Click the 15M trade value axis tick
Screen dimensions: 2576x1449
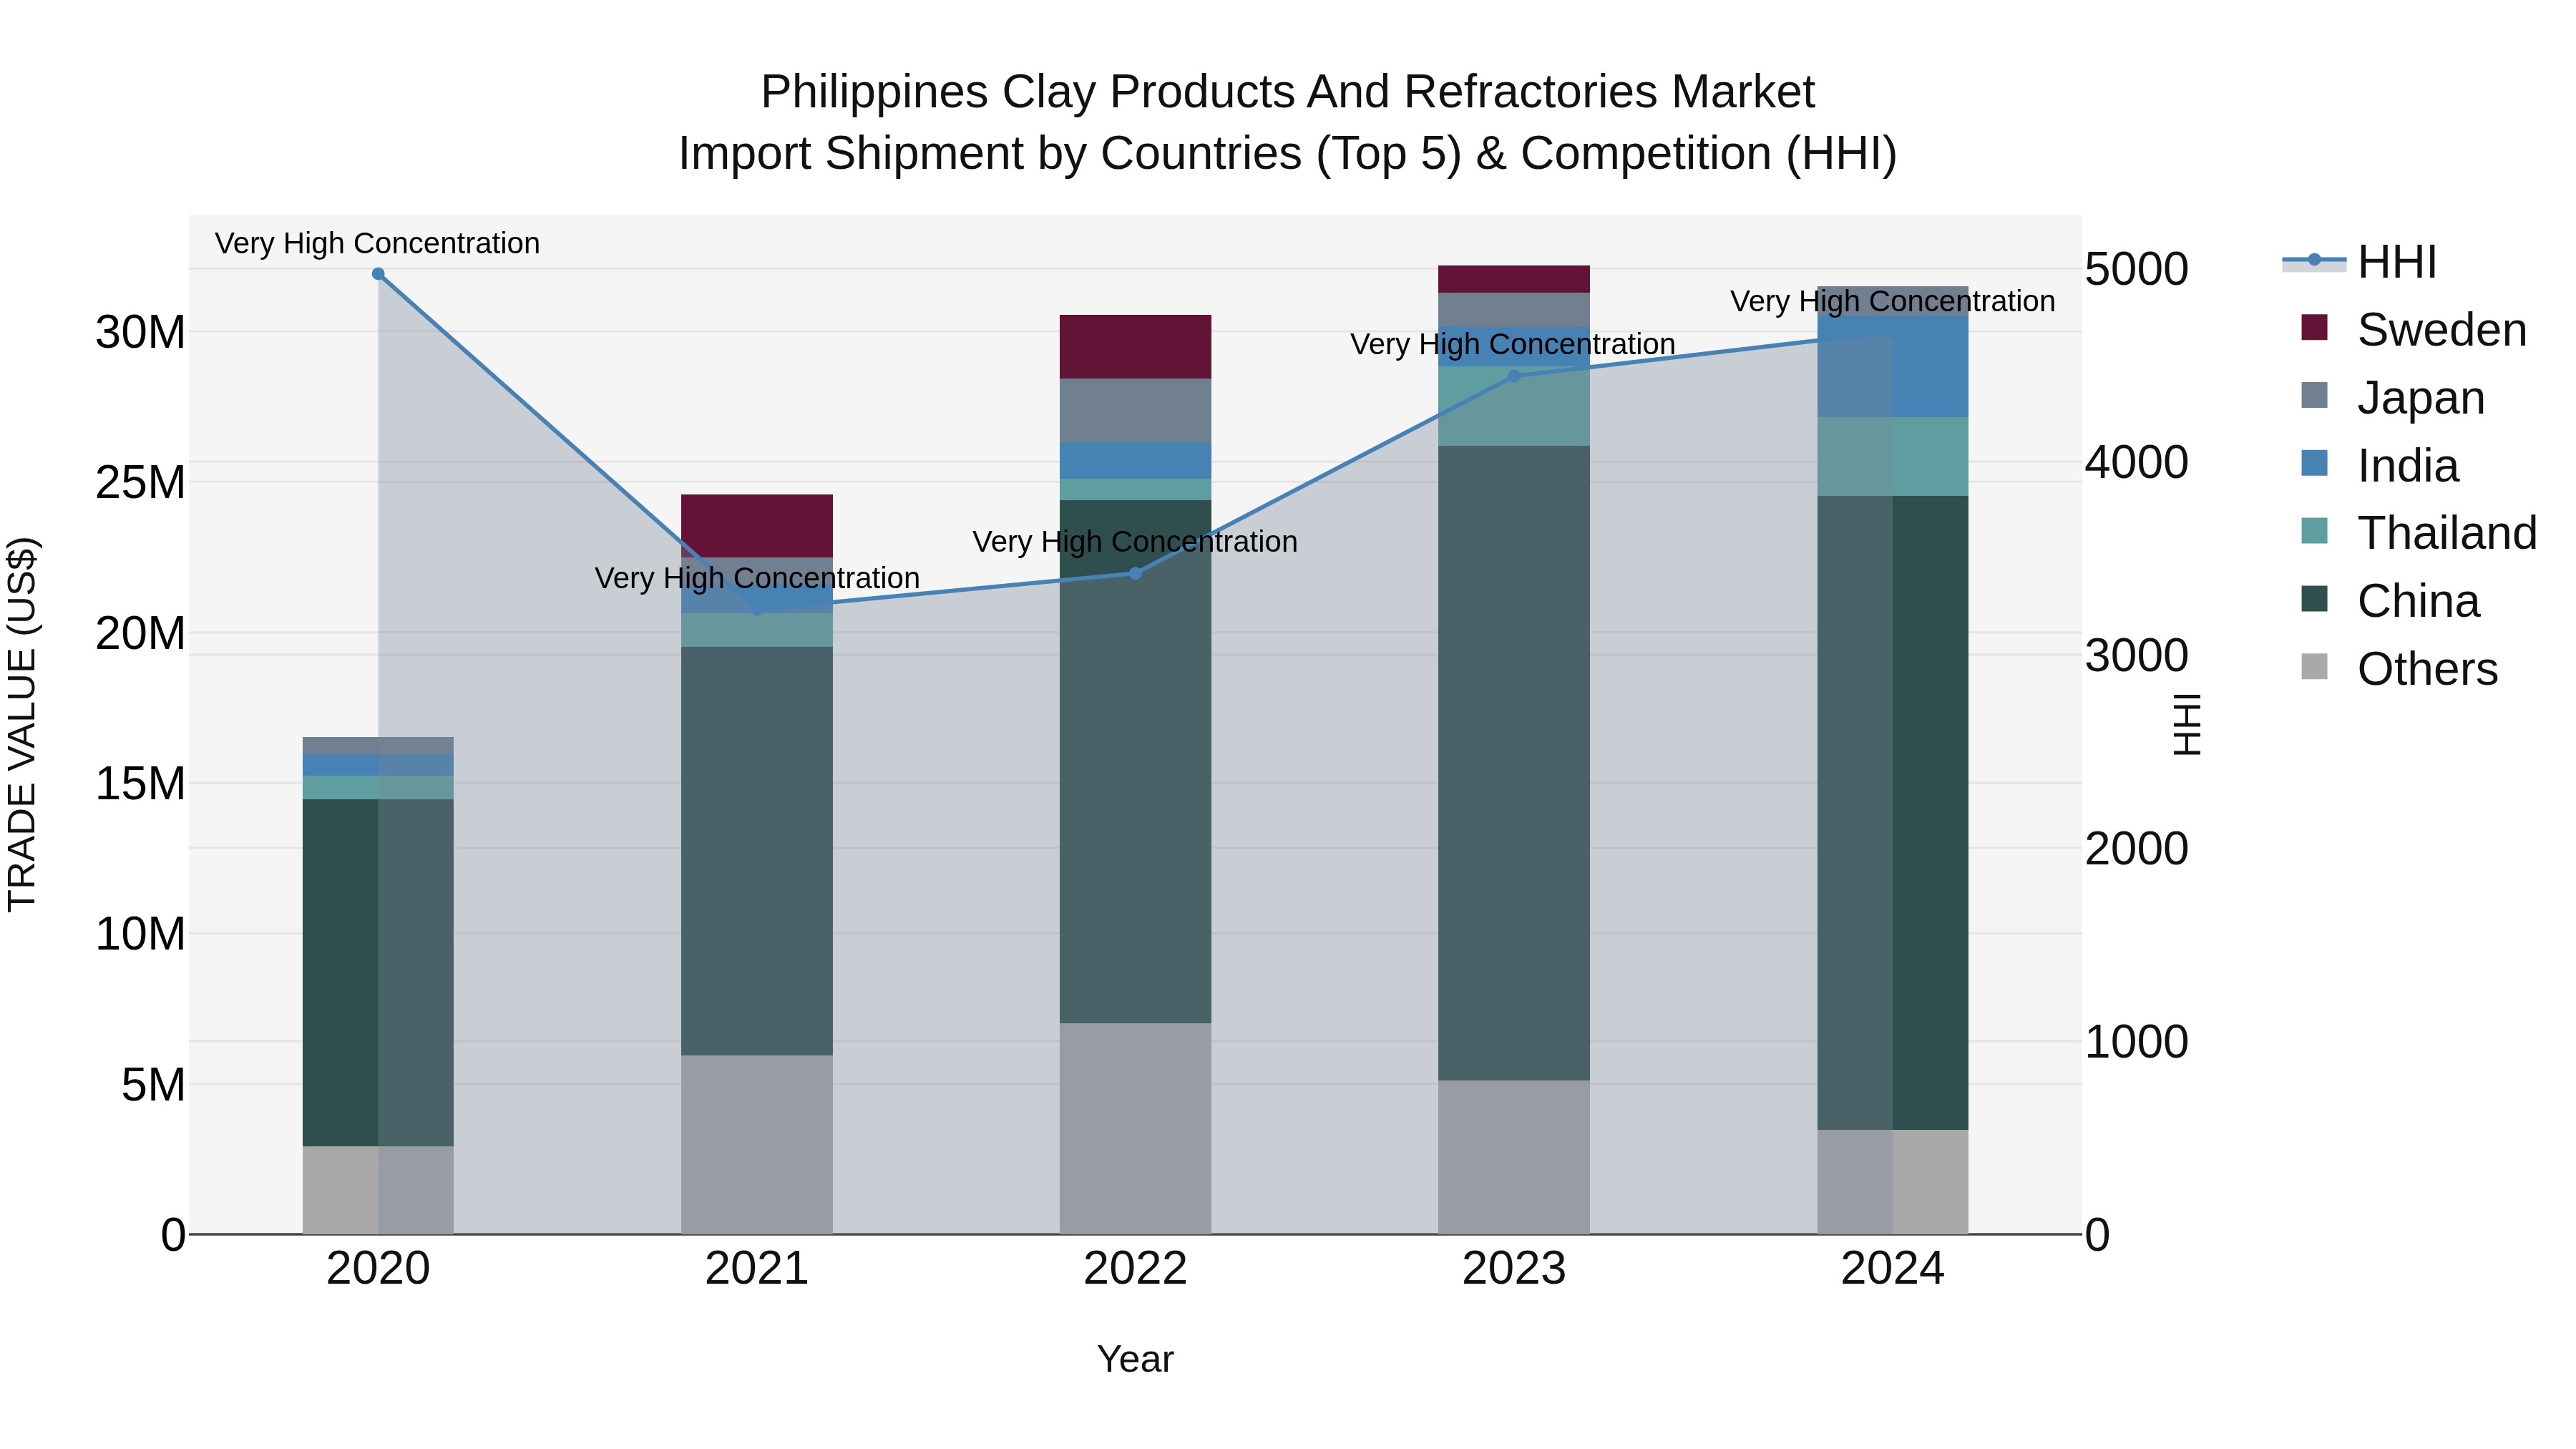click(x=140, y=783)
